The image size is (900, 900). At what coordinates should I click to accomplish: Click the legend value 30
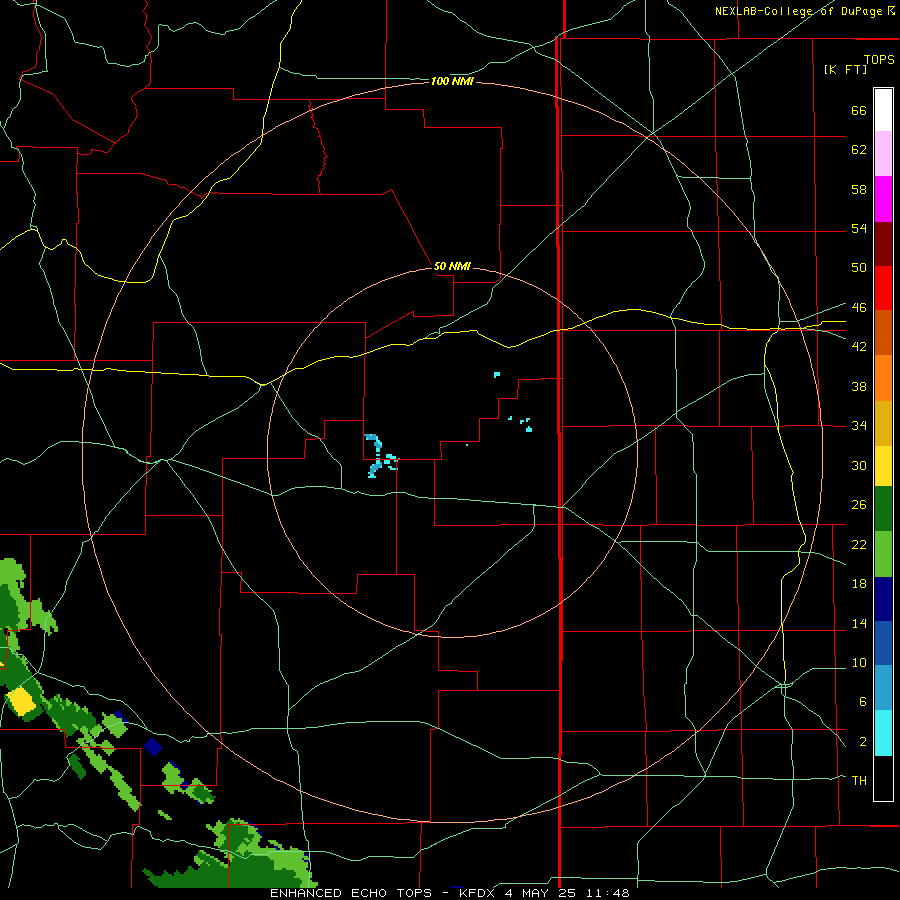tap(859, 465)
